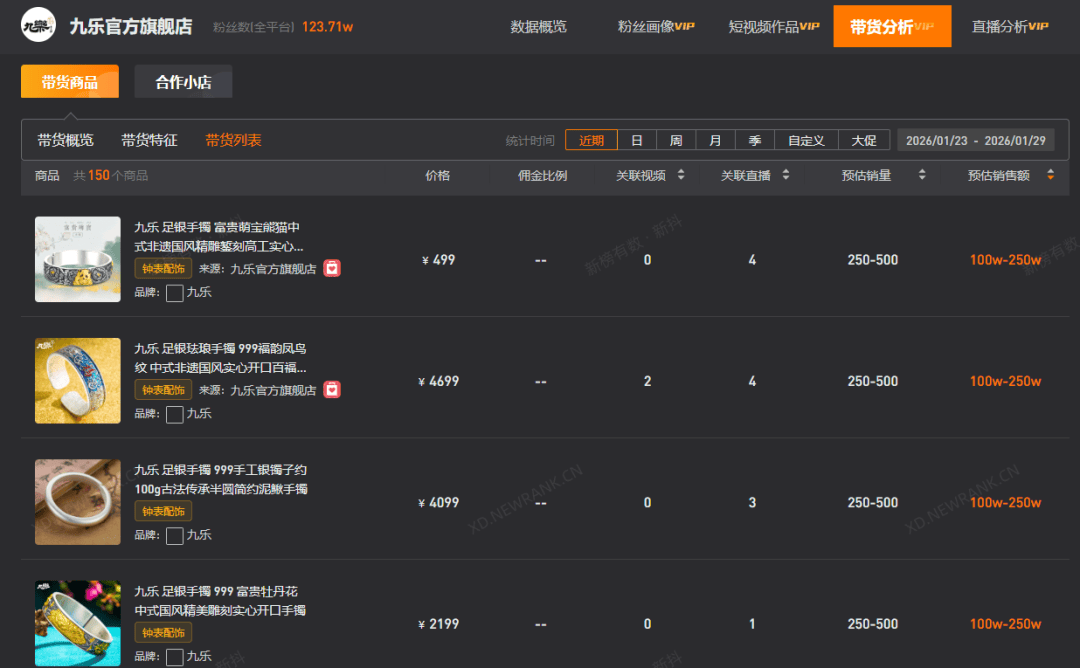Click the 钟表配饰 tag on third product
This screenshot has height=668, width=1080.
(x=163, y=511)
